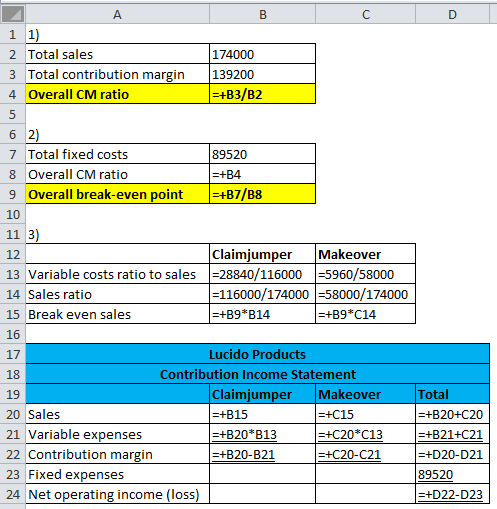Click formula =+B20+C20

pyautogui.click(x=453, y=414)
